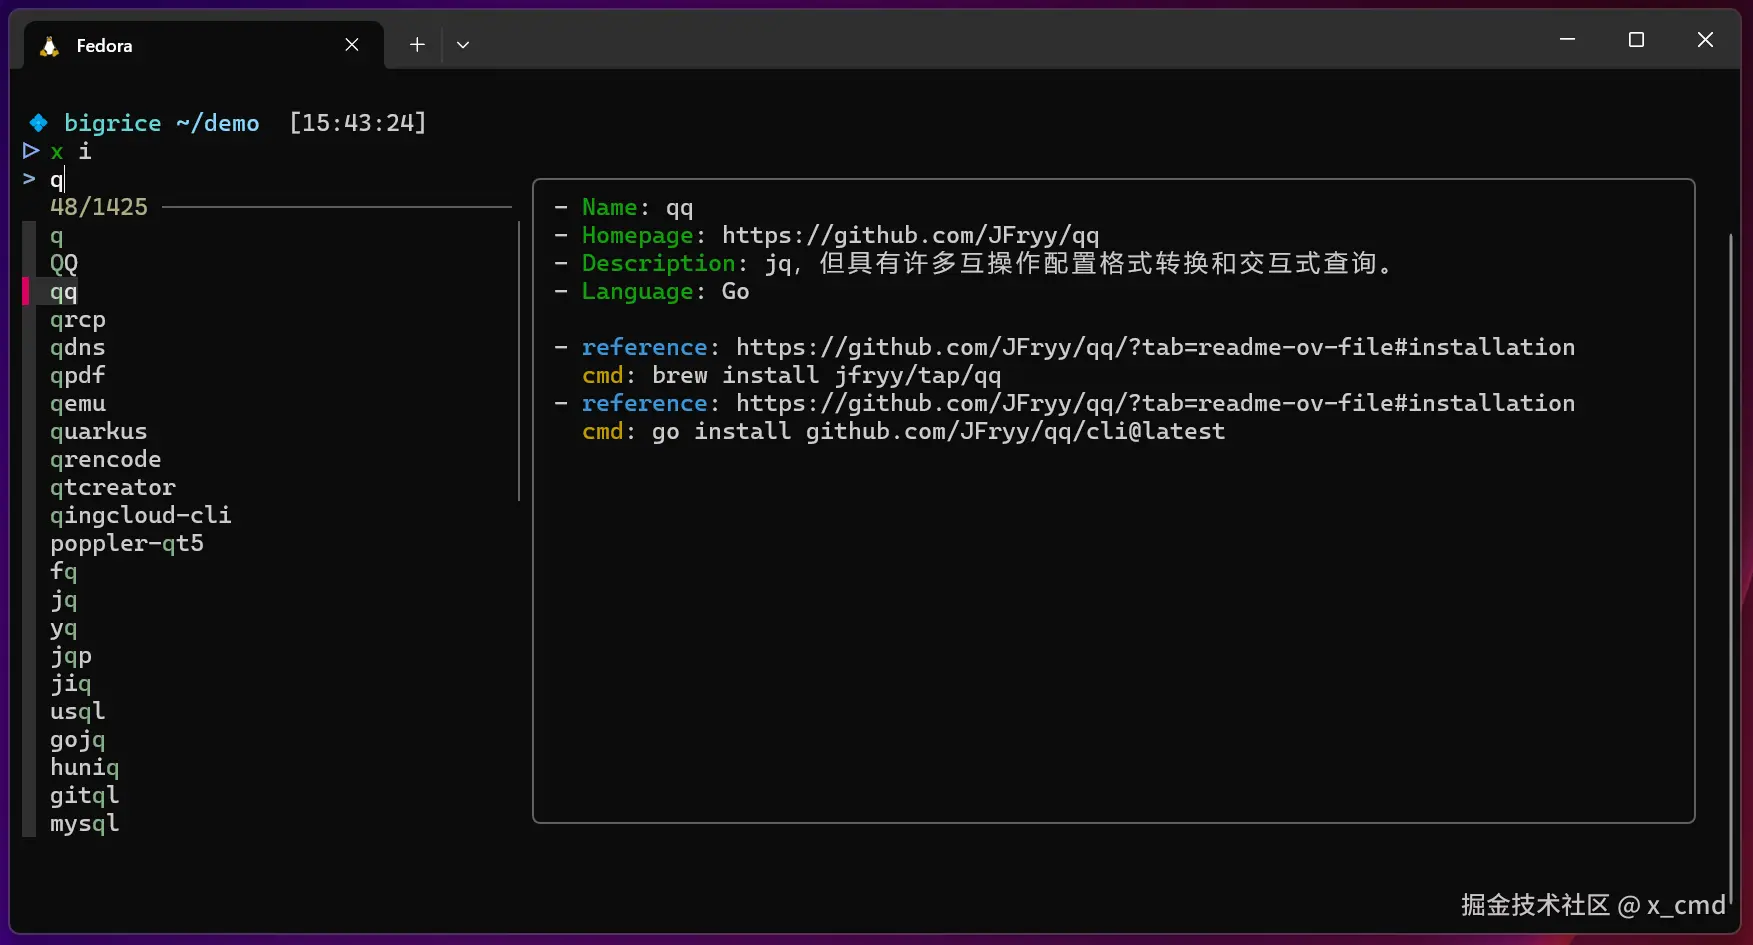Select qtcreator in the package list
This screenshot has height=945, width=1753.
[113, 488]
